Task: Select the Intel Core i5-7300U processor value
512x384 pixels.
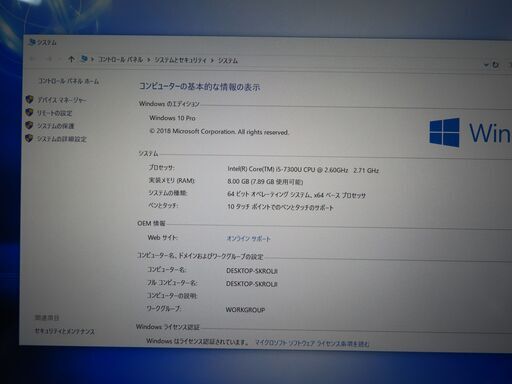Action: [303, 170]
